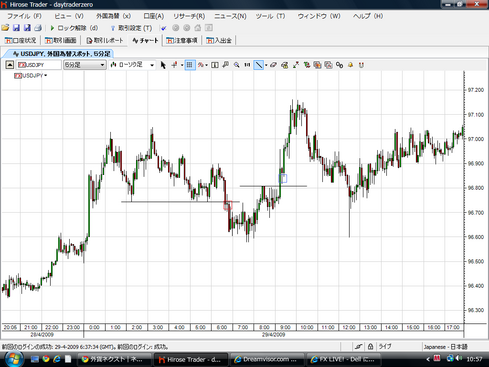This screenshot has height=367, width=489.
Task: Click the green-red arrows icon
Action: [x=296, y=65]
